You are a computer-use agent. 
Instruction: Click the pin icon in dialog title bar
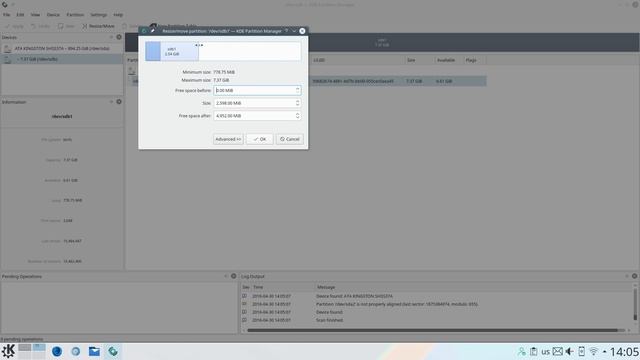(153, 31)
